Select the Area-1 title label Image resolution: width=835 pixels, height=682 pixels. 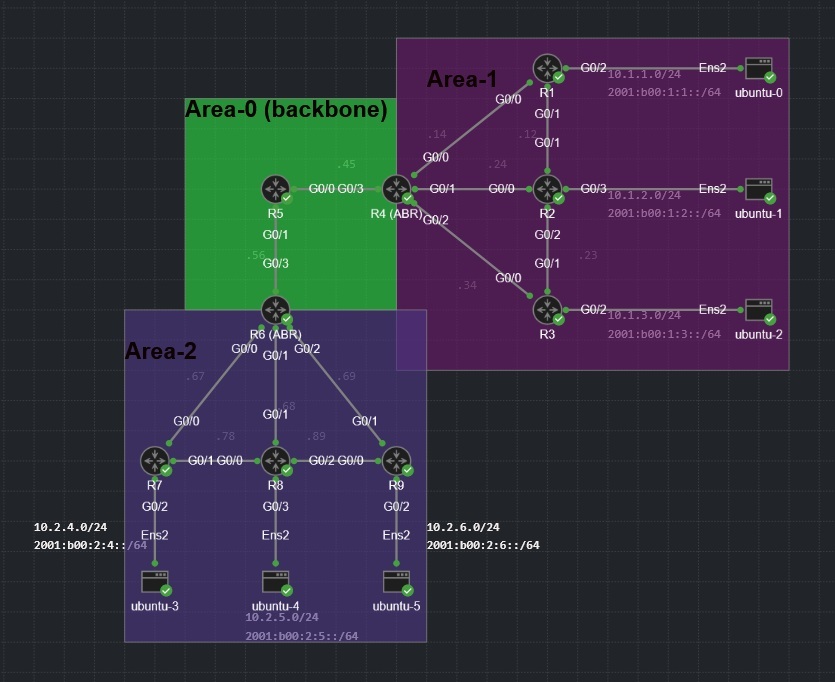click(x=462, y=79)
